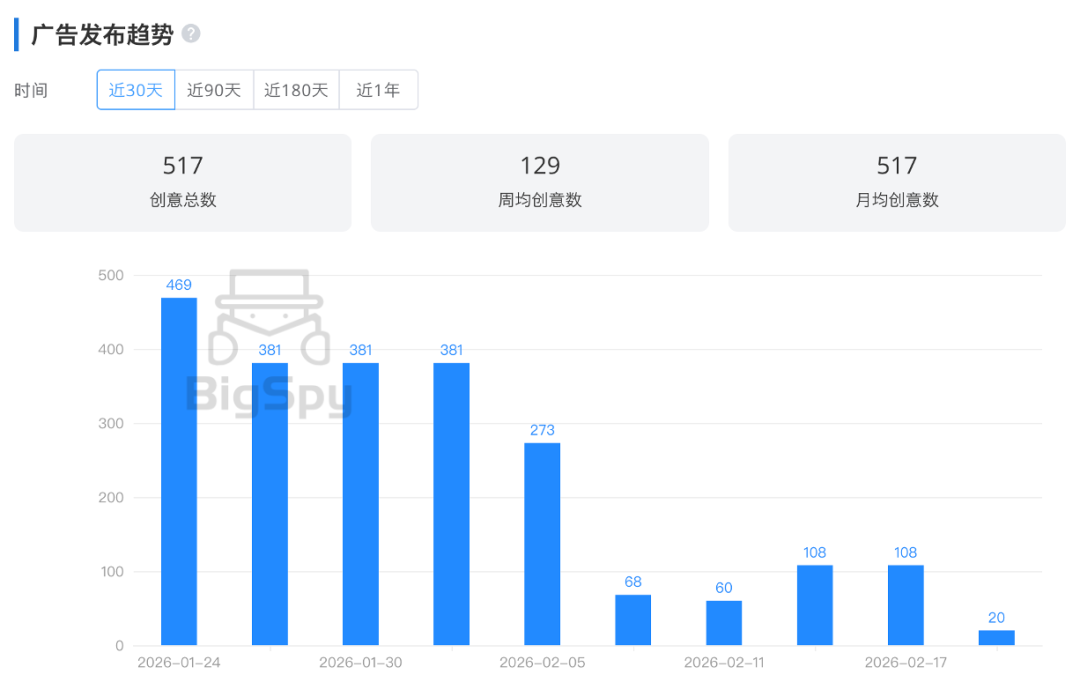Viewport: 1080px width, 682px height.
Task: Select the 周均创意数 card showing 129
Action: (539, 182)
